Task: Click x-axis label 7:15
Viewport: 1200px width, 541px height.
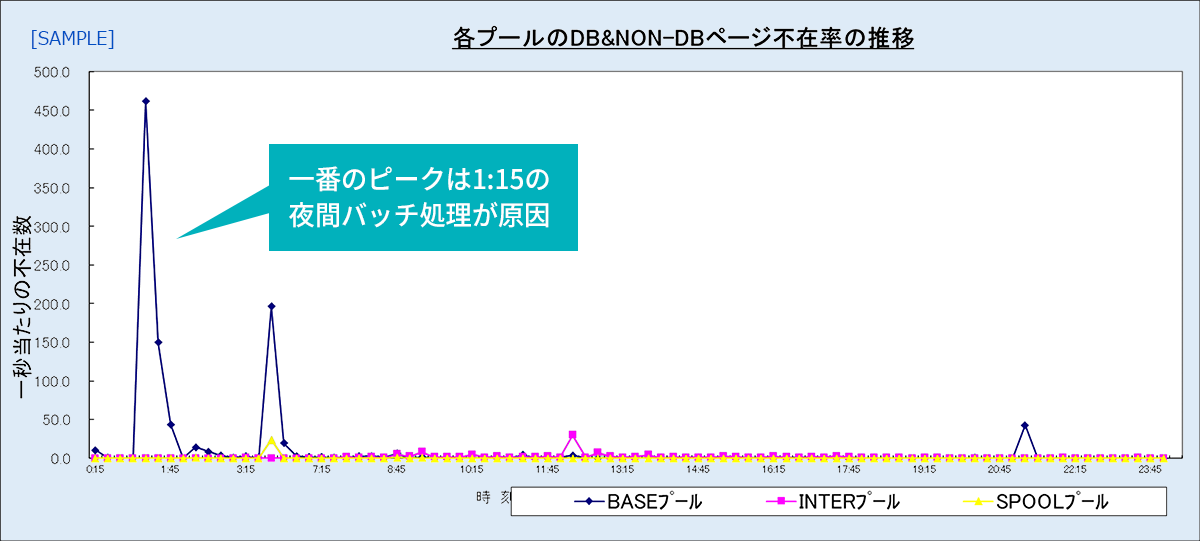Action: 321,469
